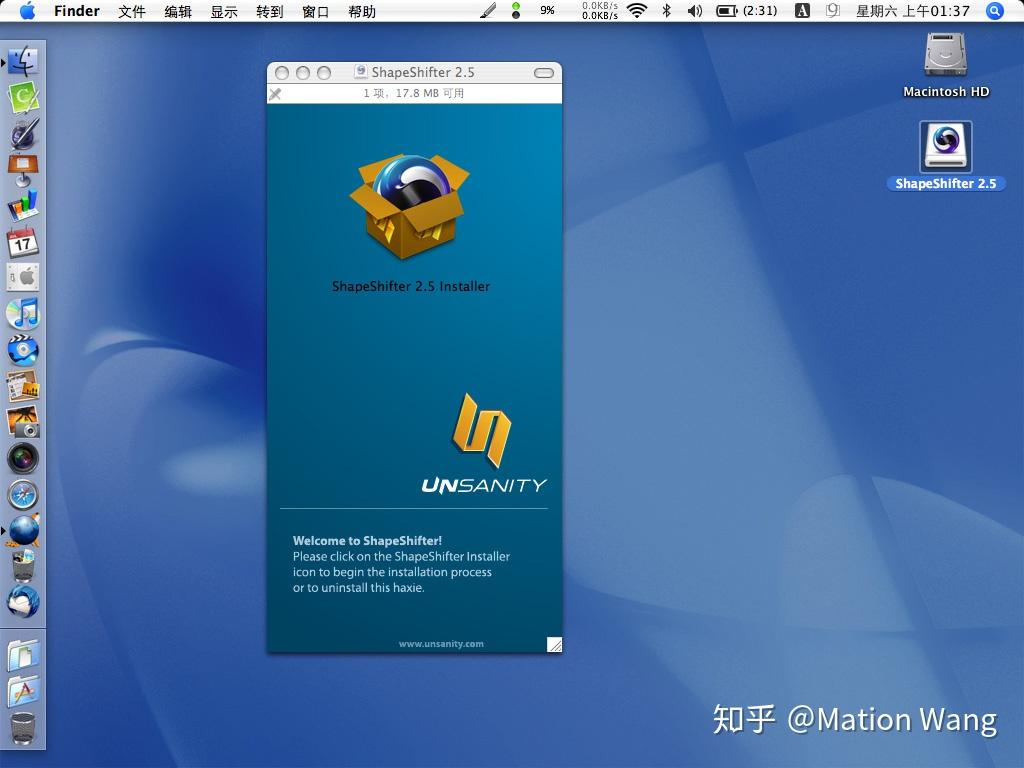Click the X eject icon in the window toolbar
This screenshot has width=1024, height=768.
point(276,94)
